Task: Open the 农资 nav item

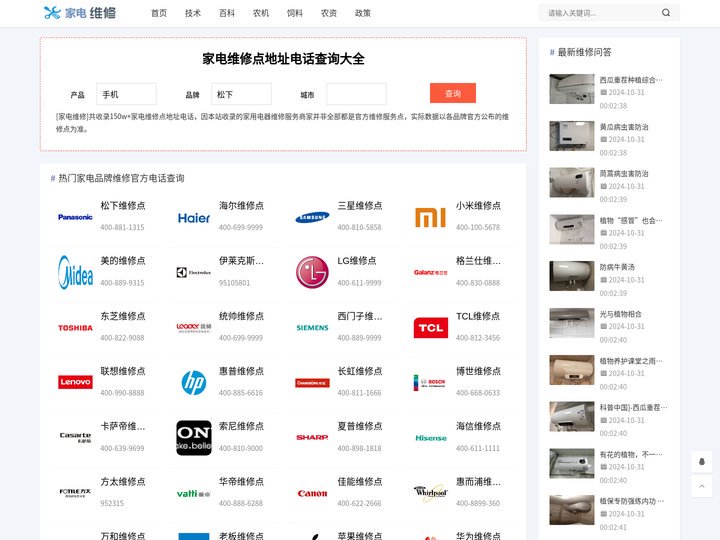Action: 329,13
